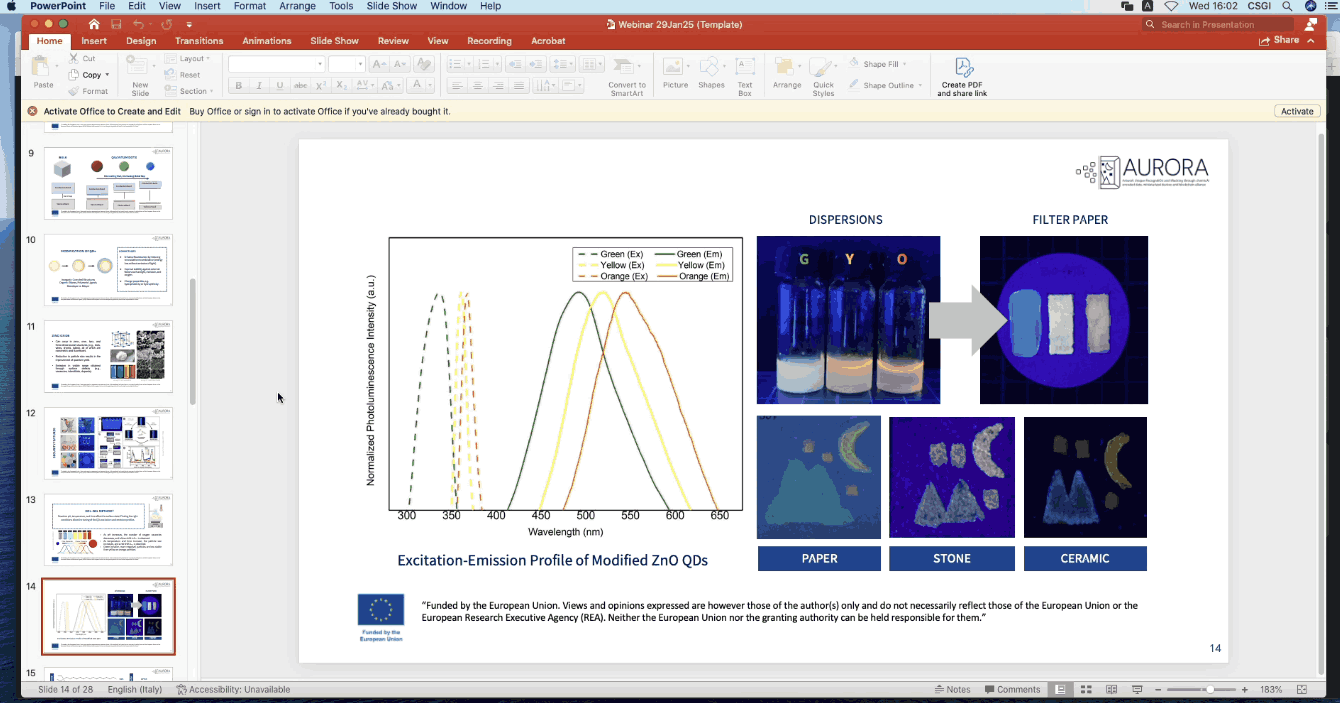Click the Redo icon in the title bar

[166, 24]
